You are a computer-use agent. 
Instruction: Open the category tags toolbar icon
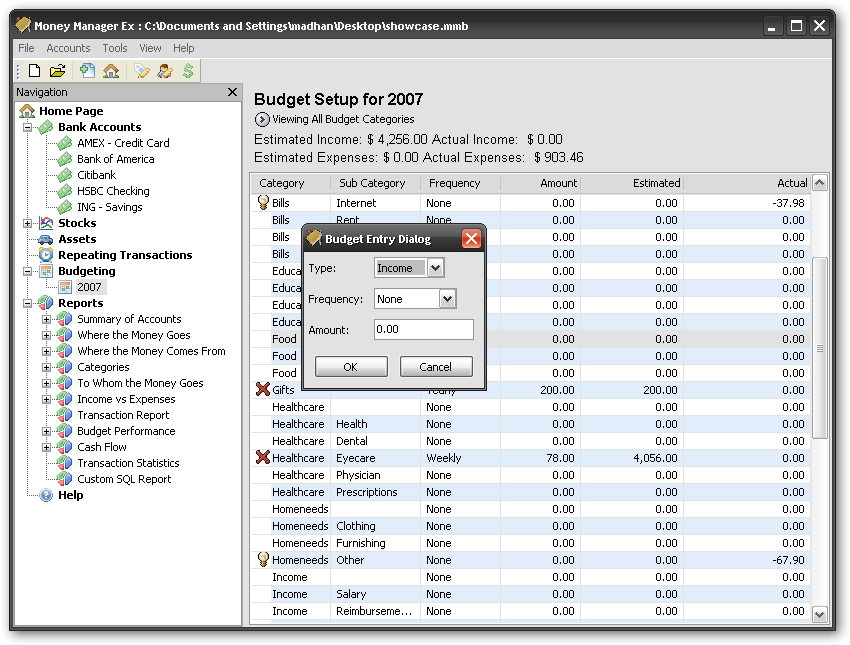tap(142, 70)
